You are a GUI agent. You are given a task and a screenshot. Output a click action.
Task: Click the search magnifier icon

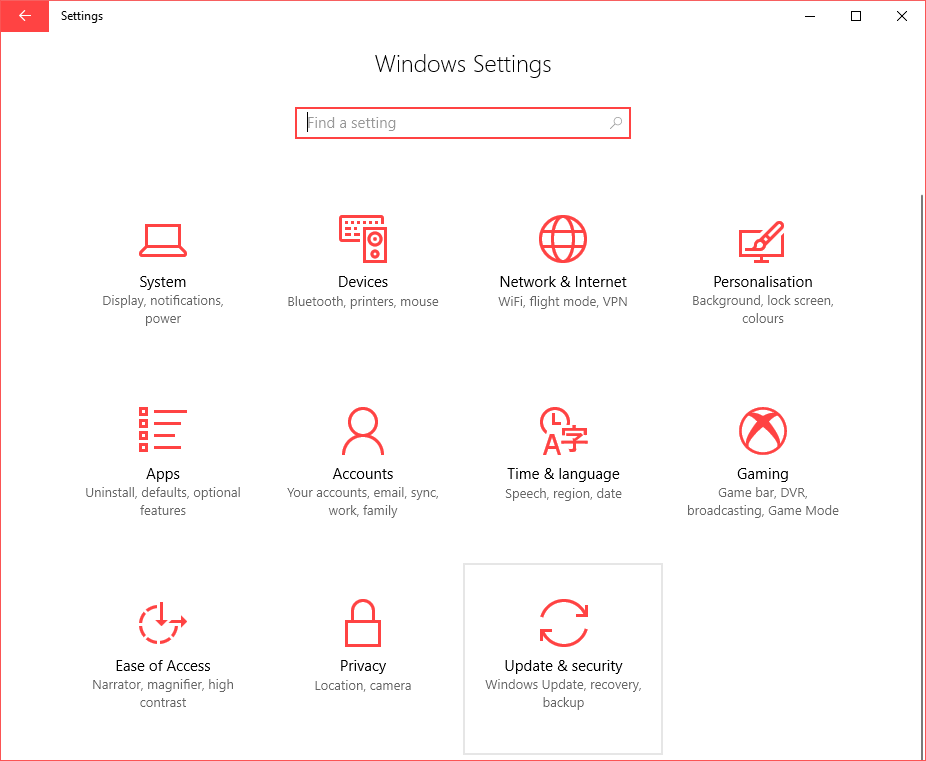pos(615,123)
